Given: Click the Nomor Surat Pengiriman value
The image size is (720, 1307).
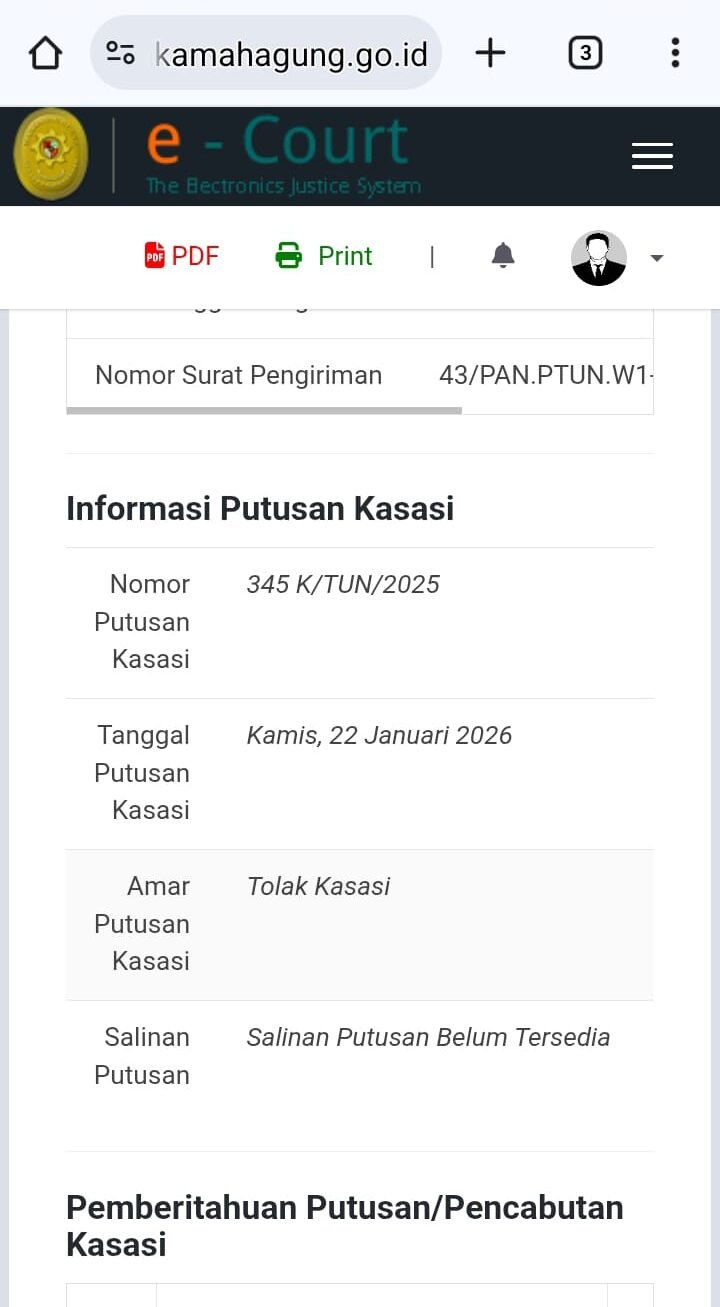Looking at the screenshot, I should click(545, 375).
